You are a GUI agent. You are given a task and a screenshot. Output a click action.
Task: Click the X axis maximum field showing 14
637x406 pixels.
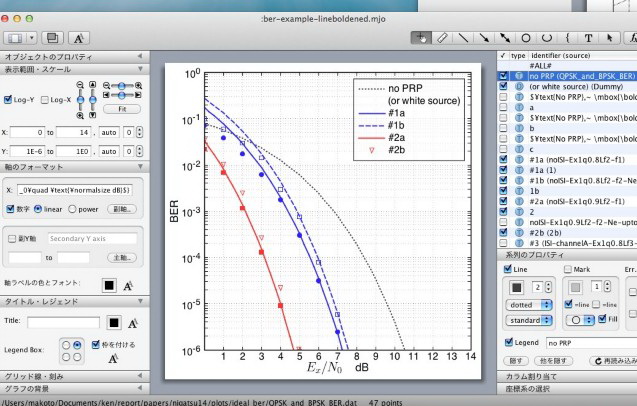[x=73, y=132]
